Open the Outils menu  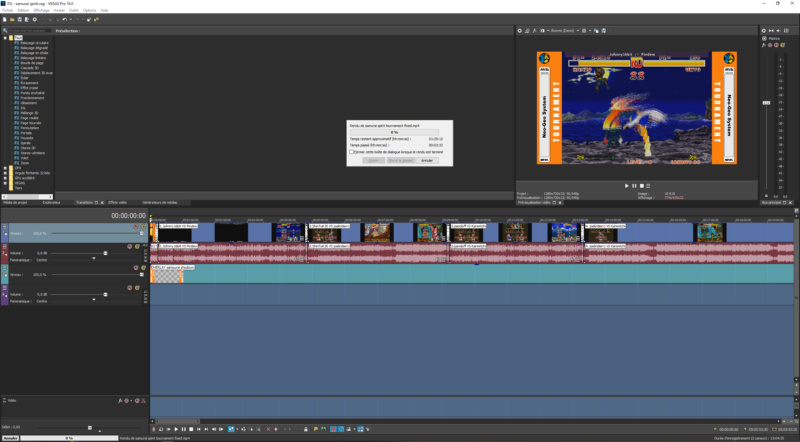(74, 10)
